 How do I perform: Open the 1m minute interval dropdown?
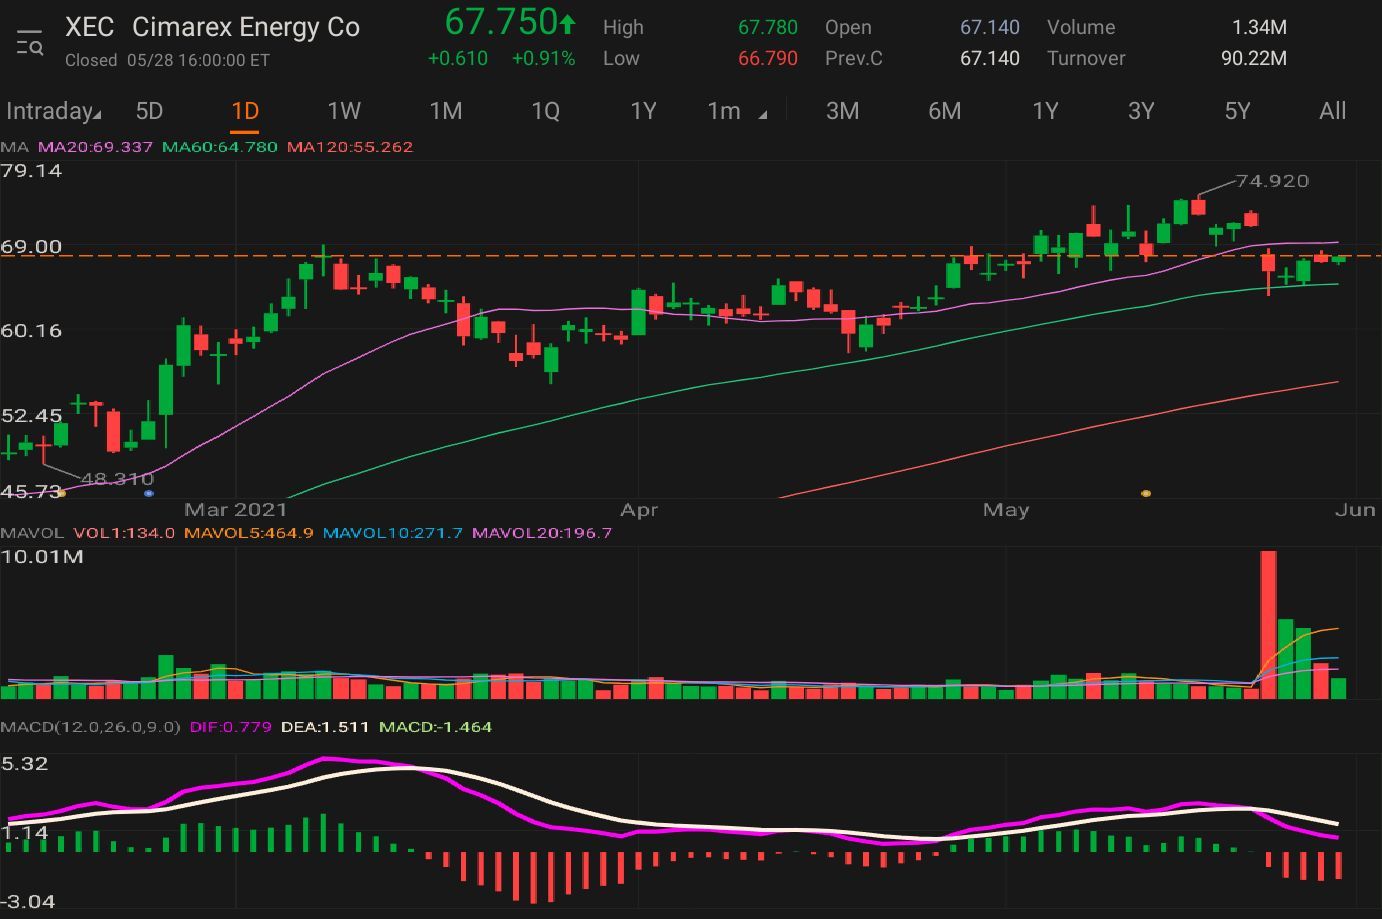(736, 111)
